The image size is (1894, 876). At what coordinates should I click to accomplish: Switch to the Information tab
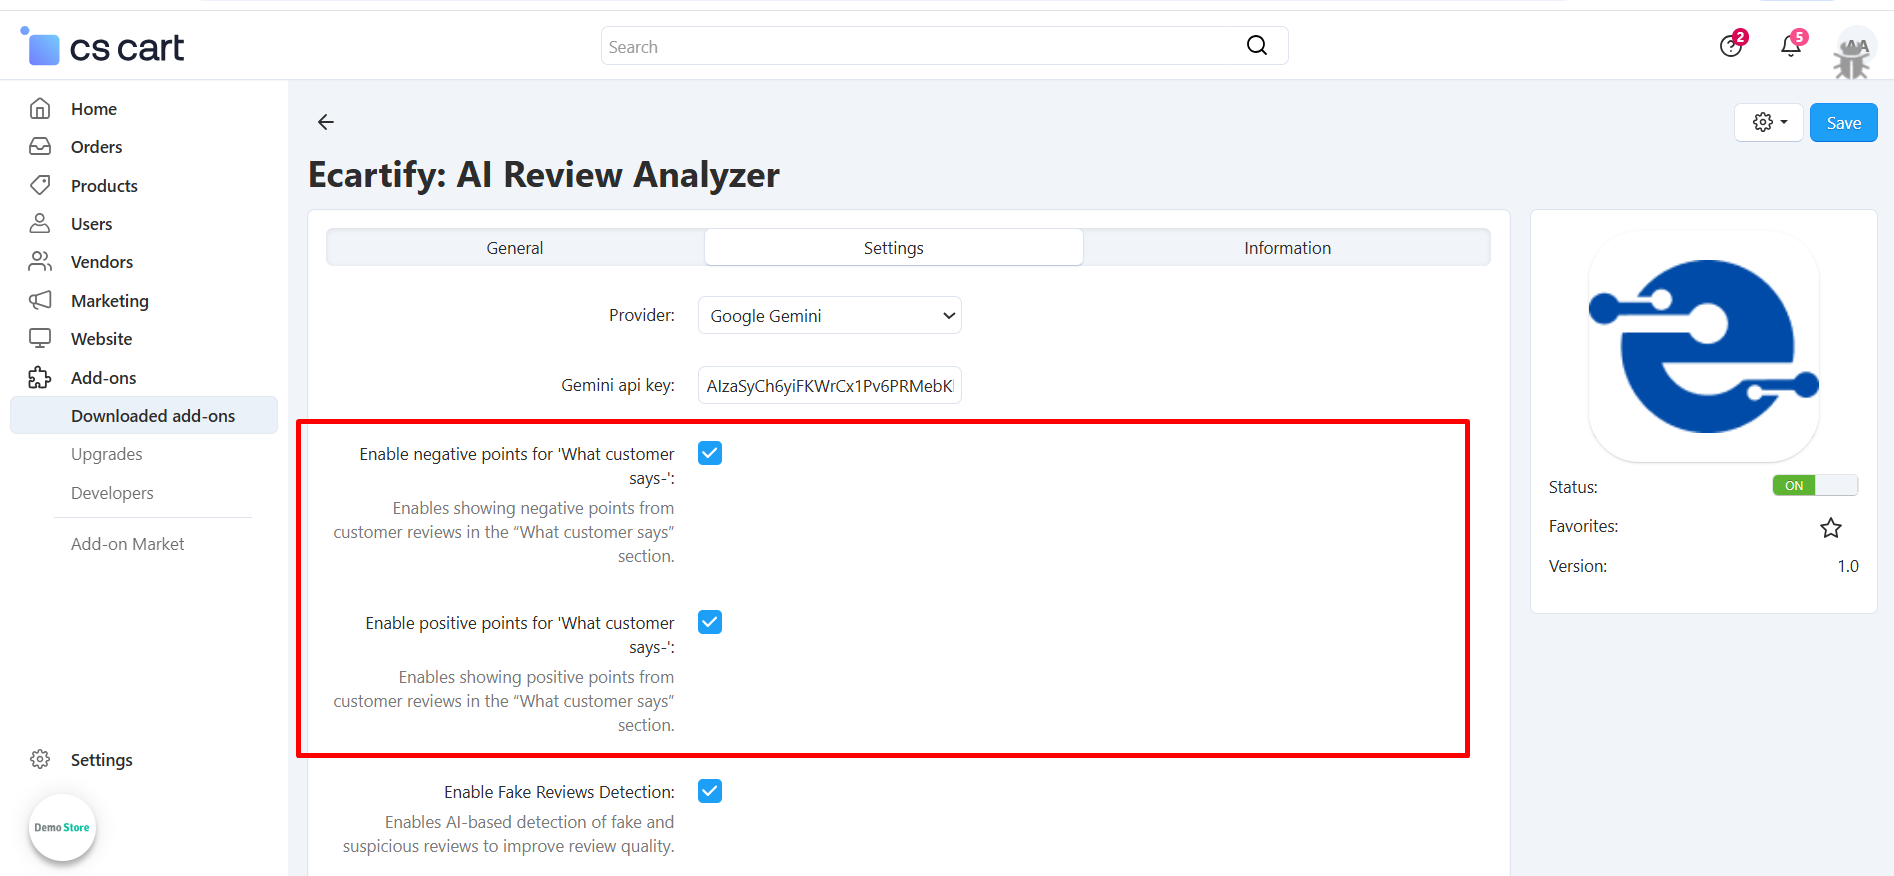[1287, 248]
